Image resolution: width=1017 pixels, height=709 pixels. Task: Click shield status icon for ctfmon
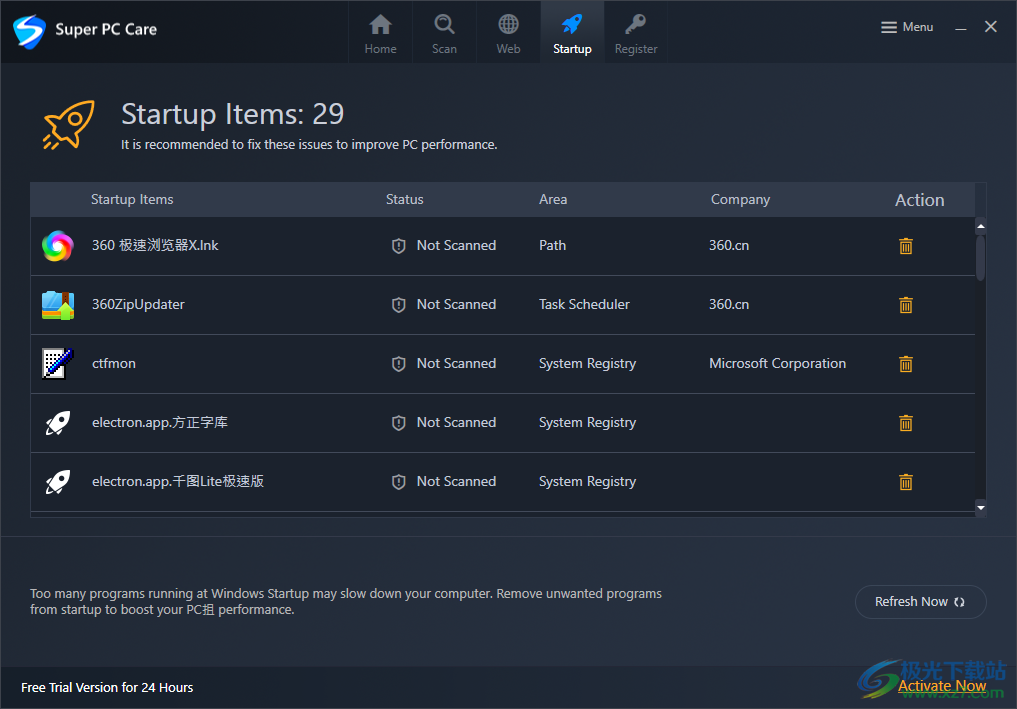pos(399,364)
